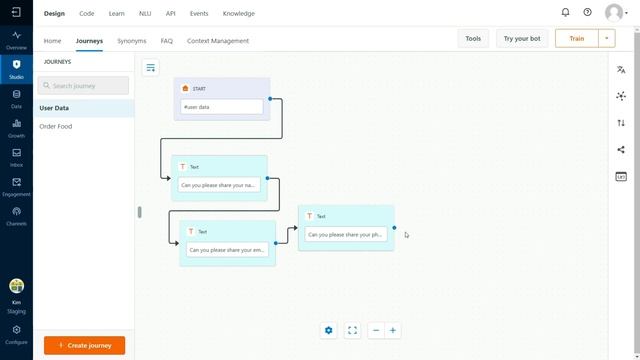Open the Data sidebar section
This screenshot has height=360, width=640.
16,99
